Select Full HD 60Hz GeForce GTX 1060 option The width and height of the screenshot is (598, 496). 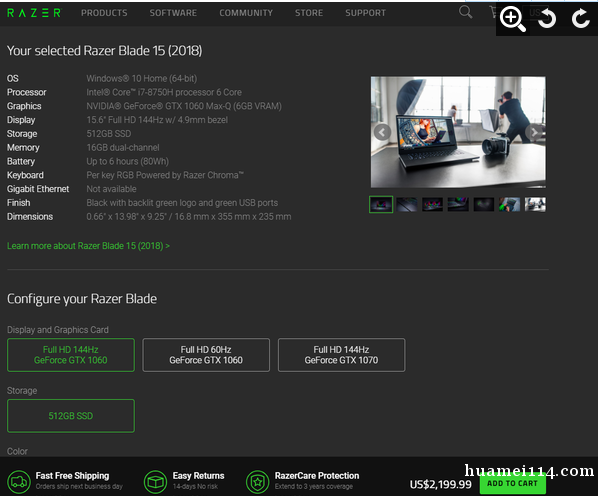pyautogui.click(x=206, y=355)
